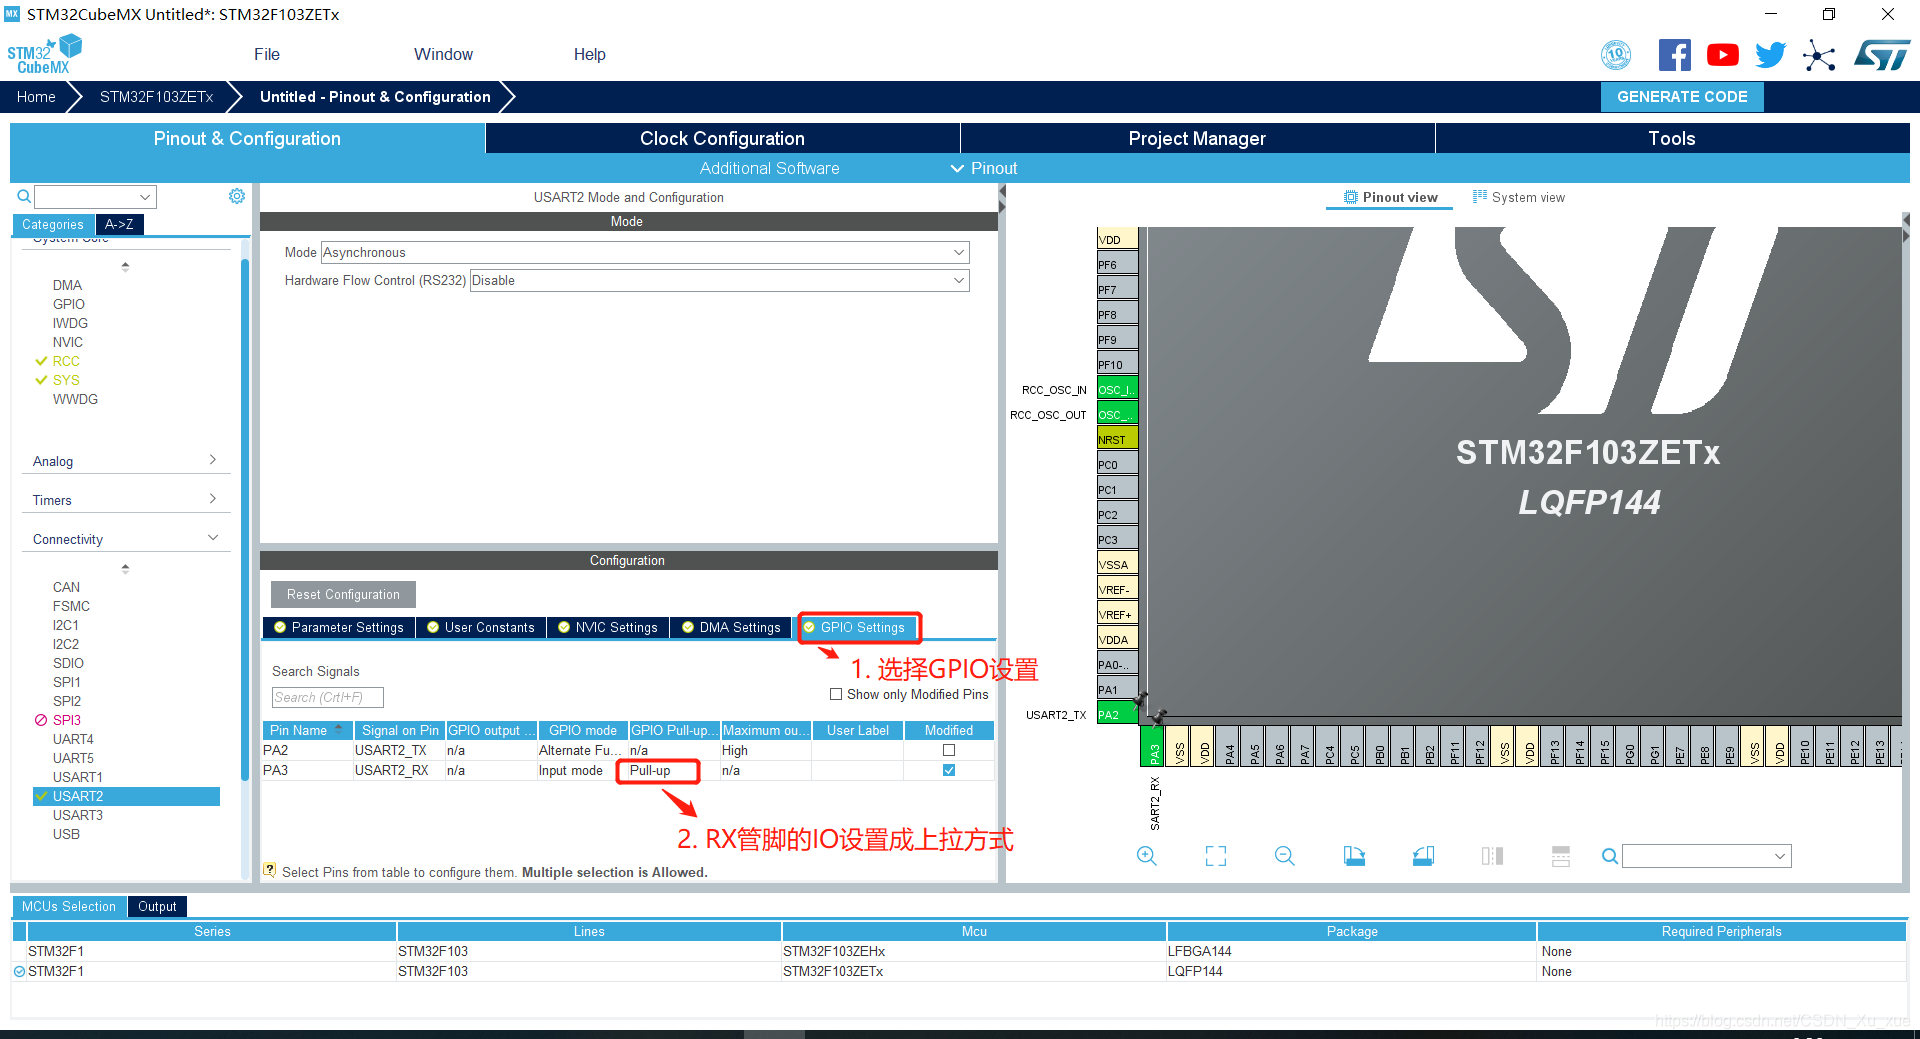This screenshot has height=1039, width=1920.
Task: Expand the Analog category
Action: [x=124, y=461]
